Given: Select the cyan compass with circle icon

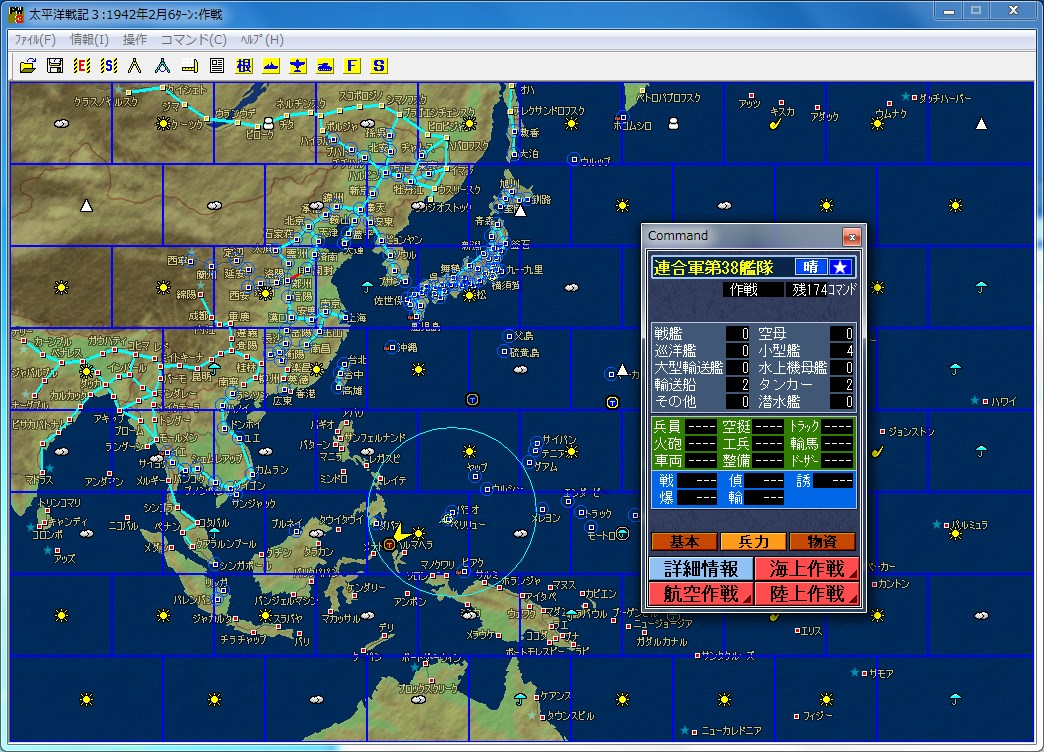Looking at the screenshot, I should coord(162,65).
